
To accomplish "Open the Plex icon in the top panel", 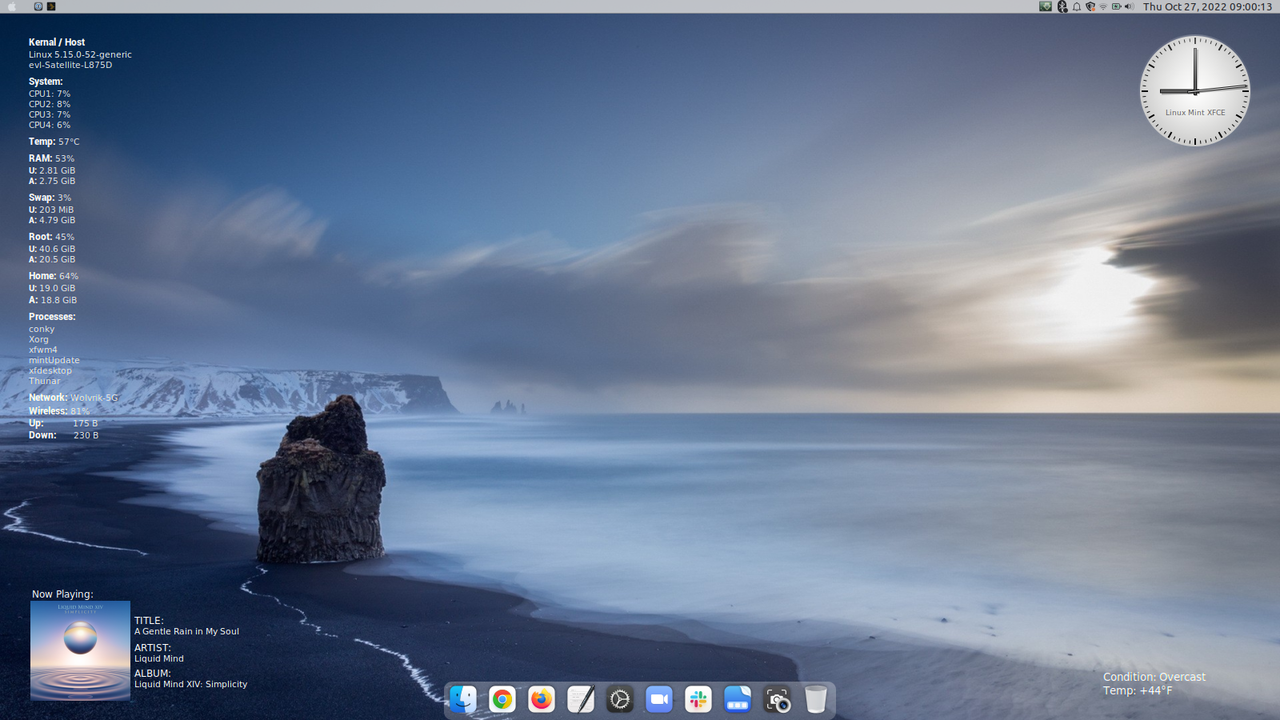I will pos(51,6).
